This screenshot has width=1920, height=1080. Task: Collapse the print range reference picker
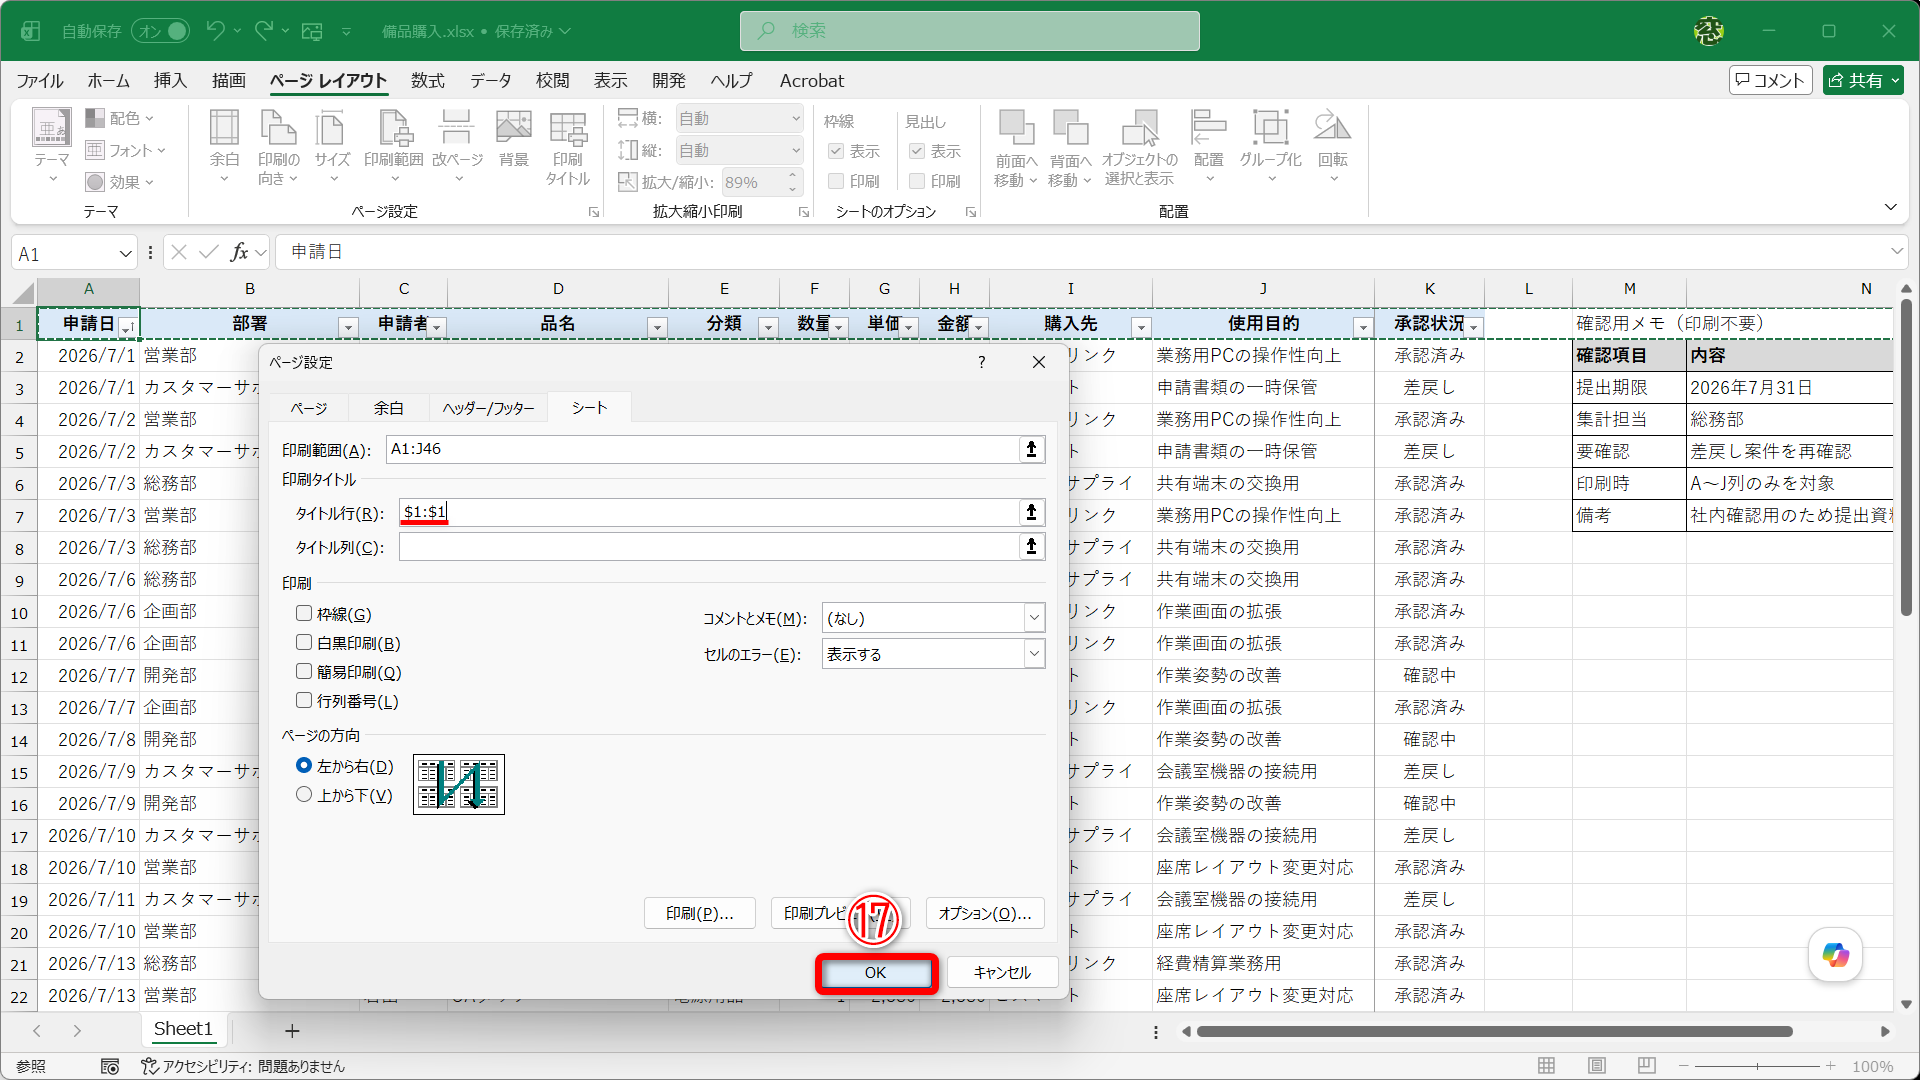click(x=1031, y=449)
